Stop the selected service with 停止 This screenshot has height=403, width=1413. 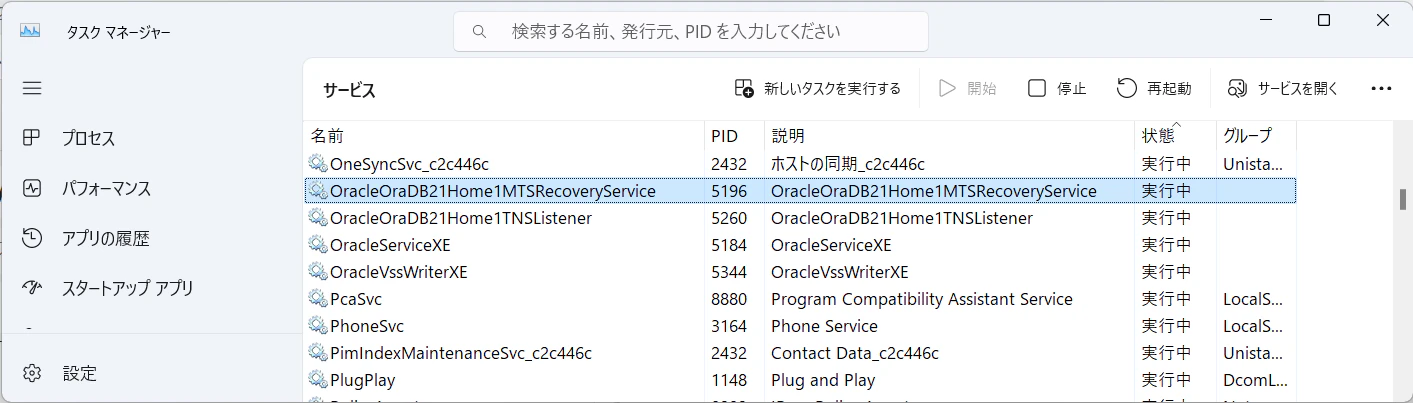[x=1057, y=88]
